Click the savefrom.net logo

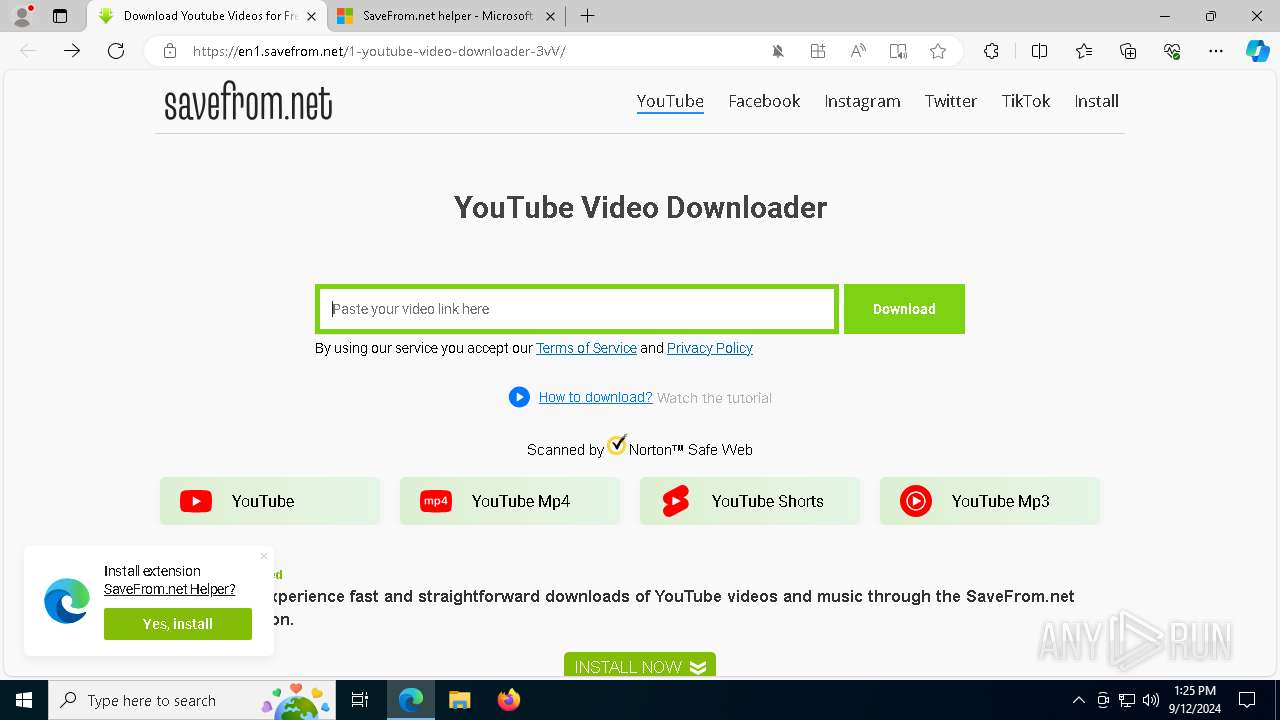248,102
